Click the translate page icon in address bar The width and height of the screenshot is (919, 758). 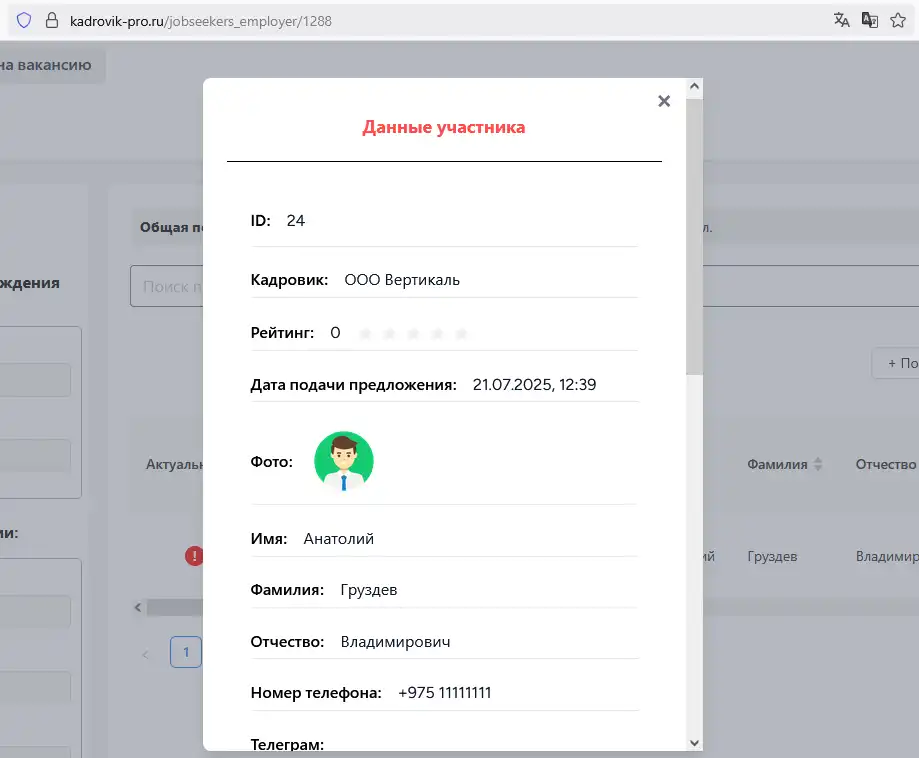842,20
